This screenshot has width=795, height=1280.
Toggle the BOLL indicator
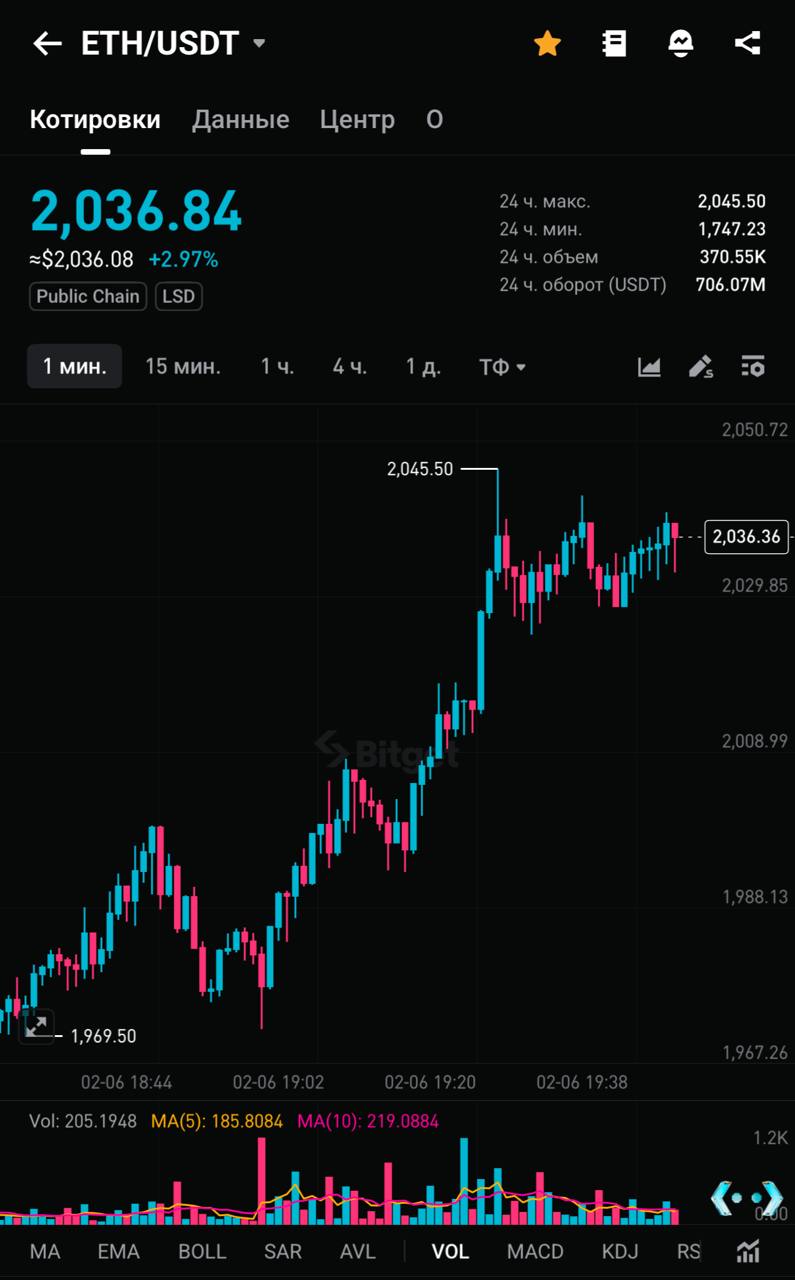point(202,1251)
